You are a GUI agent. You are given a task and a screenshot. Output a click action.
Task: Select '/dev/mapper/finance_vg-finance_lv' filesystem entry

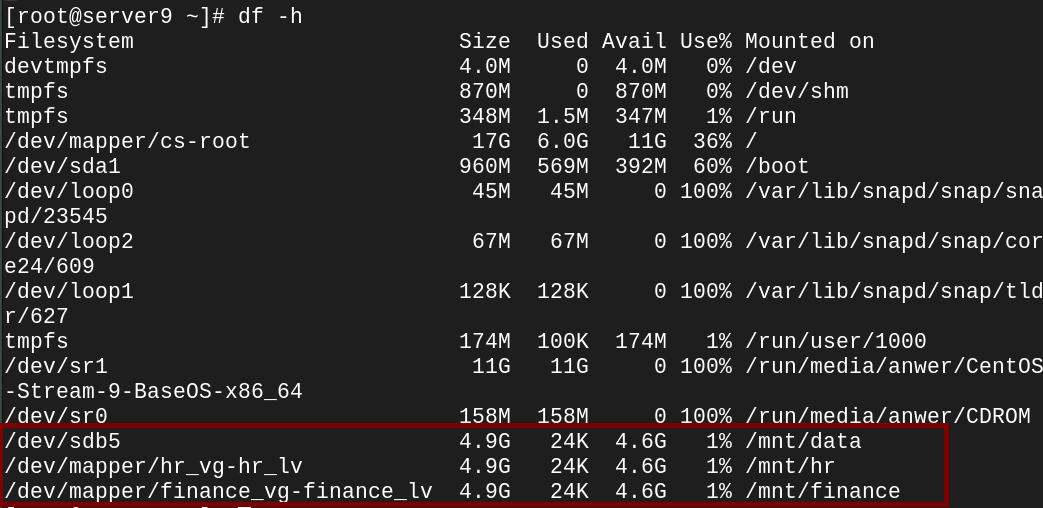tap(219, 491)
